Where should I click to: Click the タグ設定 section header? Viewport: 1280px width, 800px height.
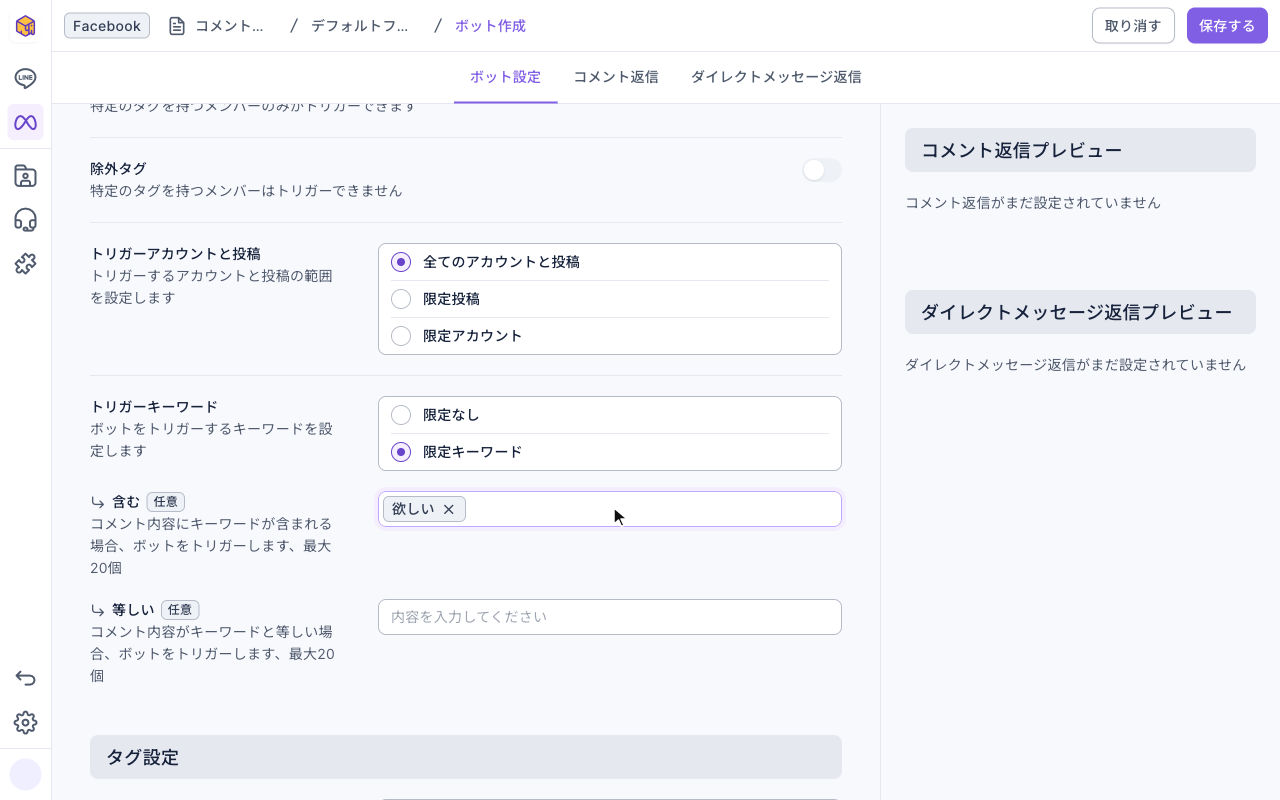[x=466, y=757]
